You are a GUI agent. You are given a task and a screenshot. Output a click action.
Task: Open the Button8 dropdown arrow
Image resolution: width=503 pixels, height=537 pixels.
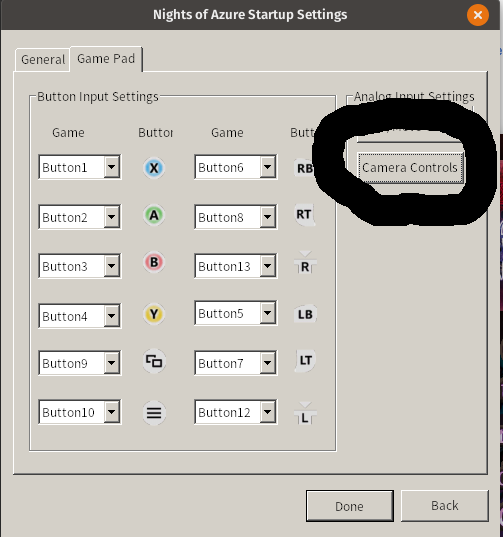pyautogui.click(x=268, y=217)
